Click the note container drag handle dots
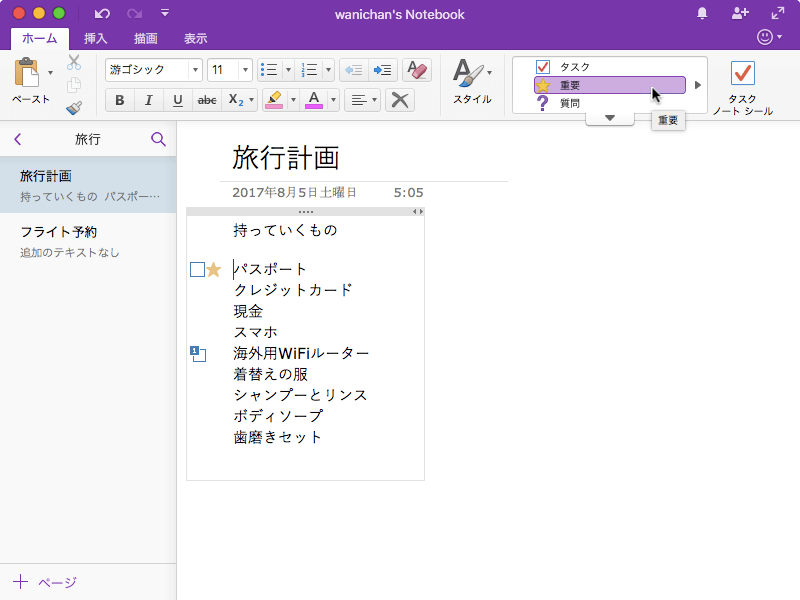Image resolution: width=800 pixels, height=600 pixels. (x=306, y=211)
